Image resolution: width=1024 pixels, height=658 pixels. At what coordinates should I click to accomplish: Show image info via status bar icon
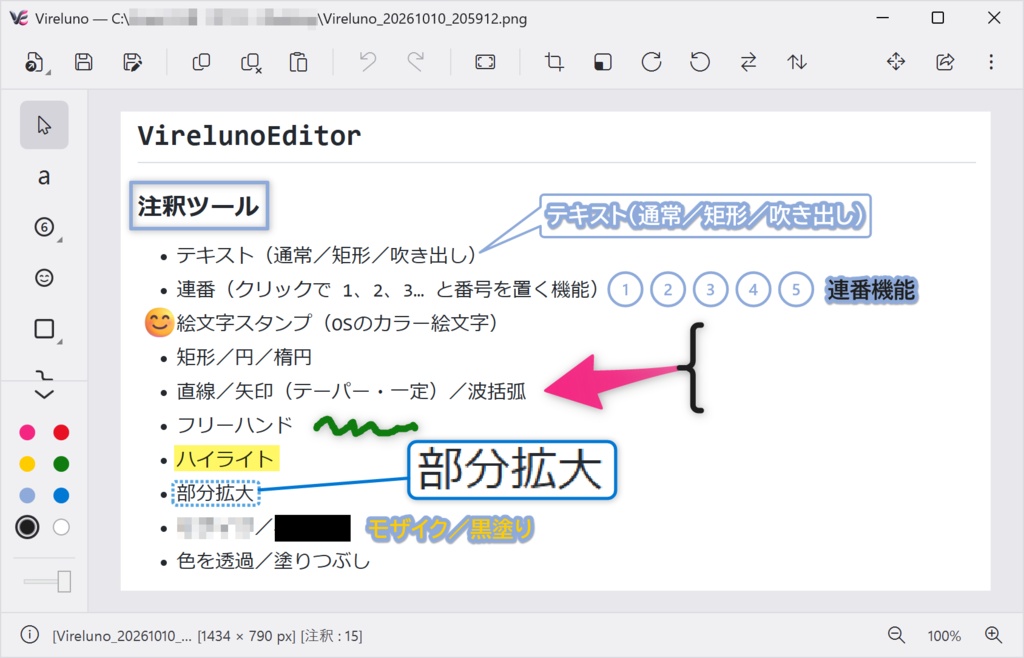coord(29,634)
